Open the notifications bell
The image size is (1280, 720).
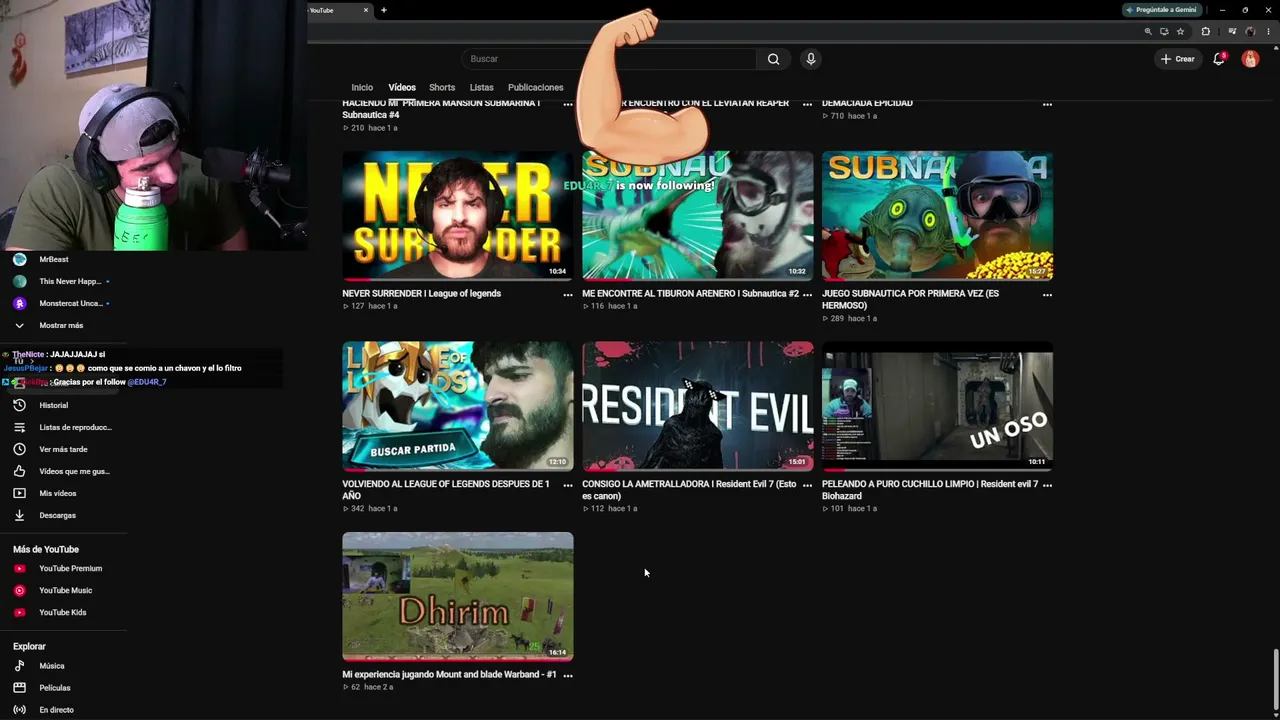[x=1219, y=59]
